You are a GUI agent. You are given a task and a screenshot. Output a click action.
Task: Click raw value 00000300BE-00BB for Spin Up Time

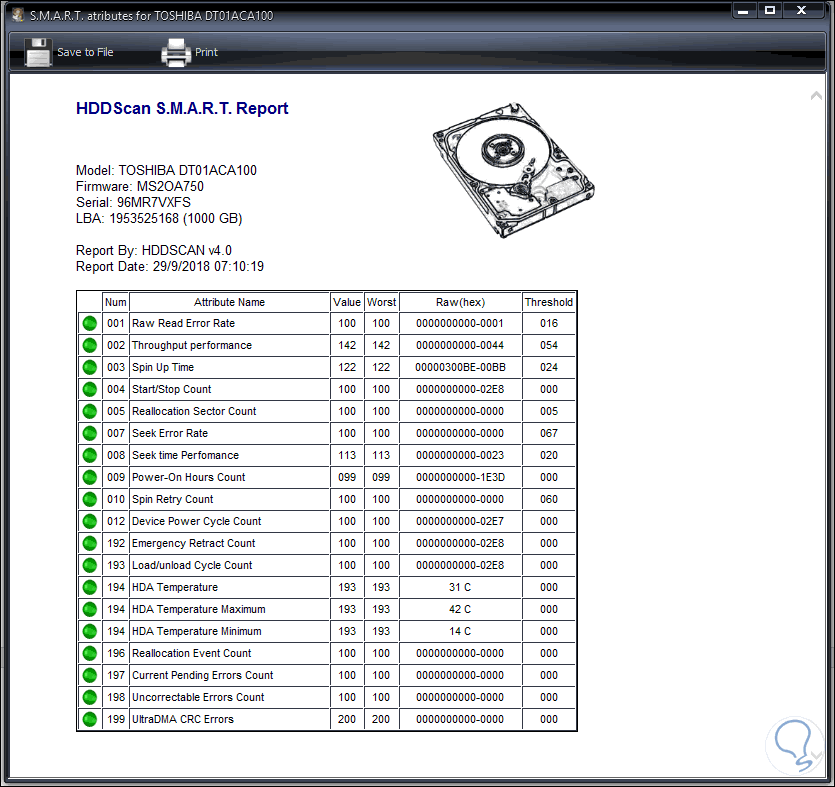460,367
